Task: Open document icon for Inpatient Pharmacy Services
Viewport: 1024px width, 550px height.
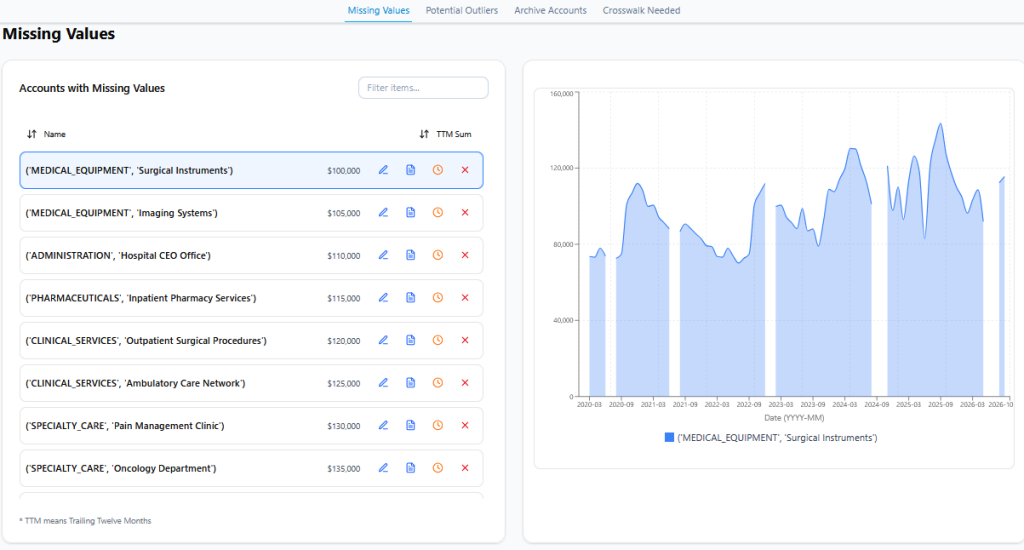Action: pyautogui.click(x=411, y=297)
